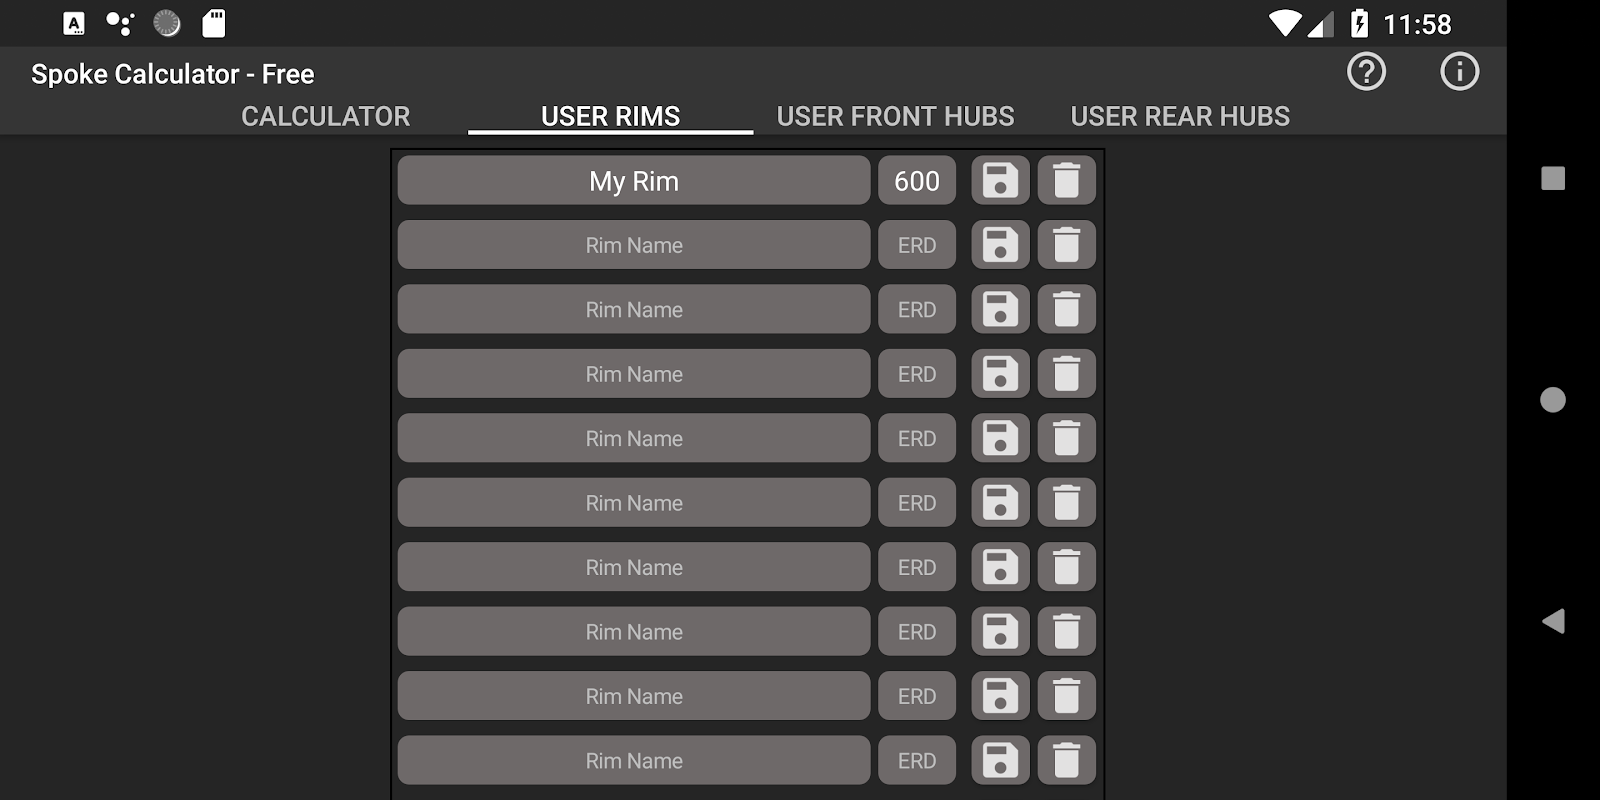Save the tenth rim row
Viewport: 1600px width, 800px height.
point(1000,761)
